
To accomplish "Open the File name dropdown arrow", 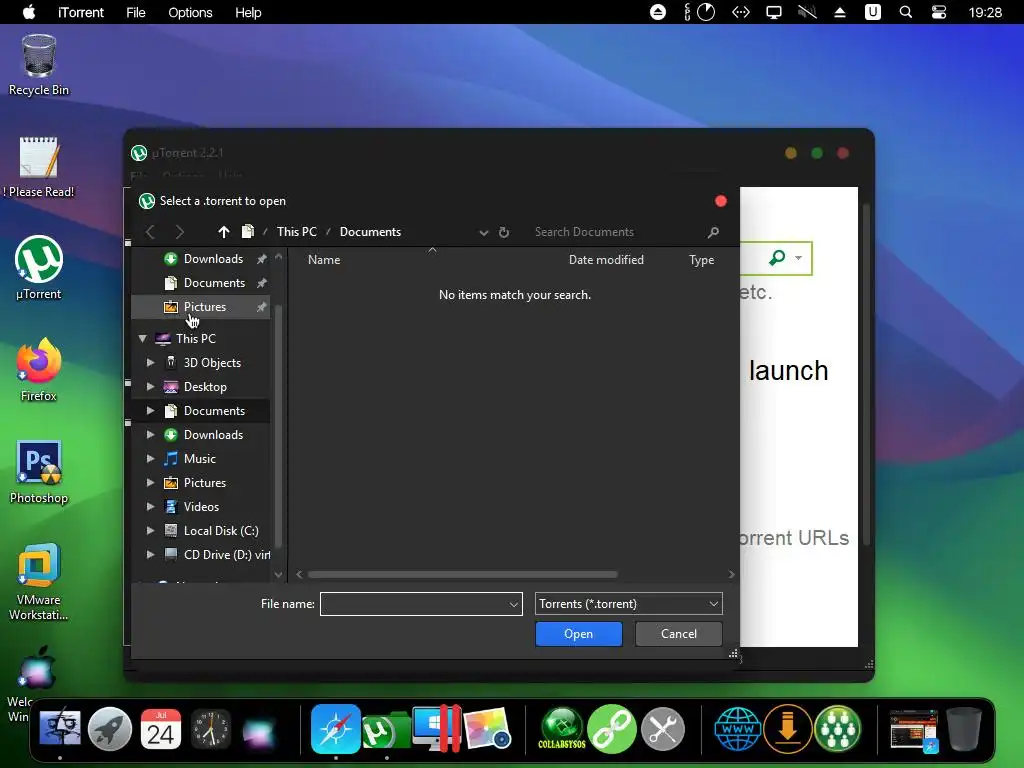I will pyautogui.click(x=514, y=604).
